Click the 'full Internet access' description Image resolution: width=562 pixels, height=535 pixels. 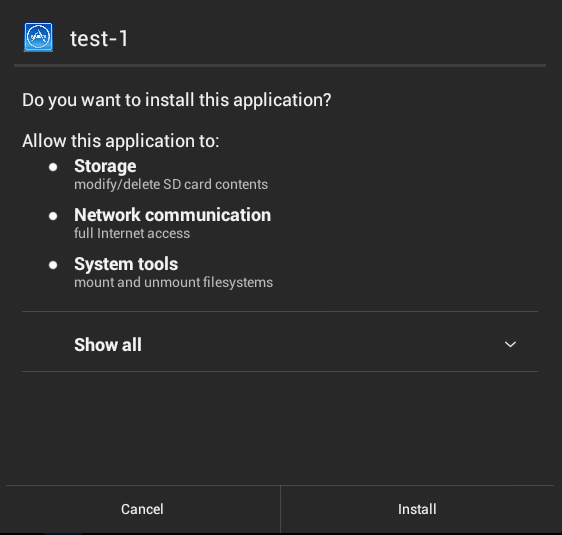point(132,234)
